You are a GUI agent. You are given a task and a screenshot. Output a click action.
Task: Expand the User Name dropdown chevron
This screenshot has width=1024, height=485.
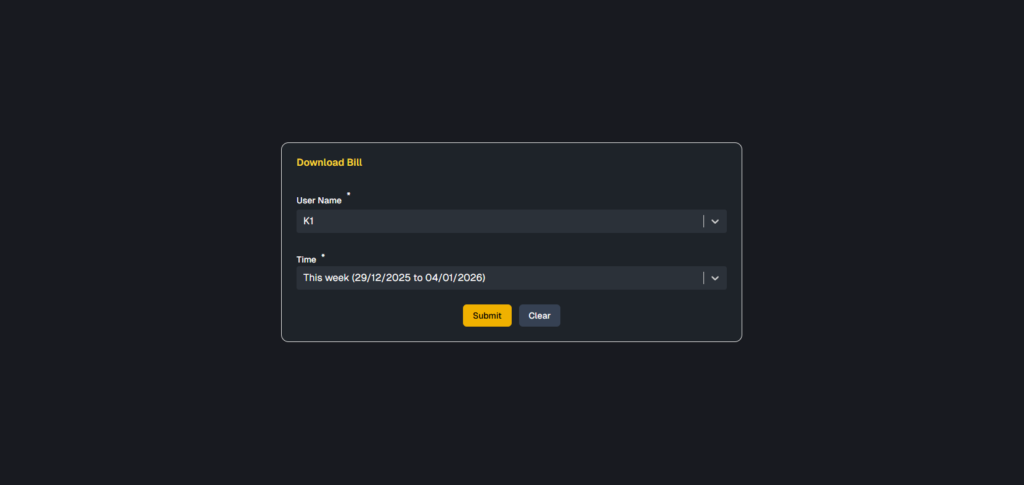point(715,221)
